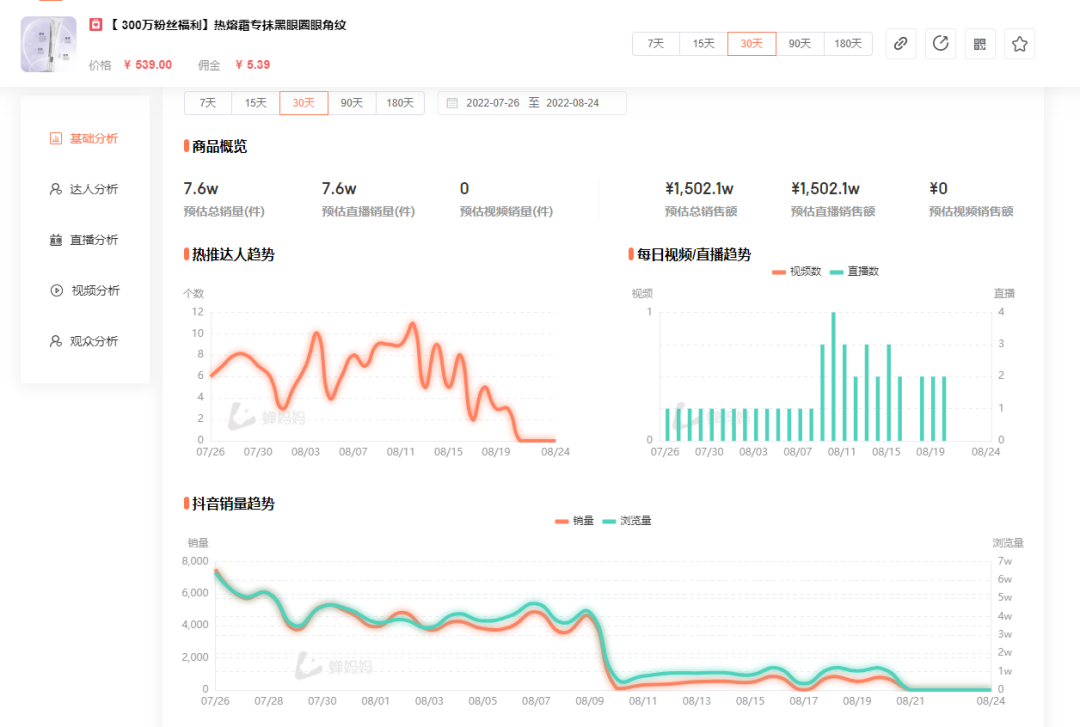Select 7天 beside the date range picker
The height and width of the screenshot is (727, 1080).
pos(208,103)
